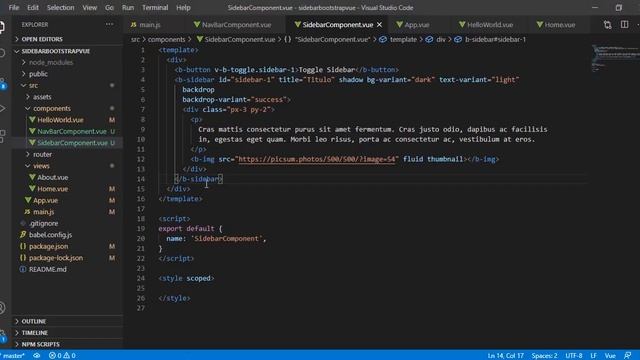Click 'src' in the breadcrumb path
640x360 pixels.
point(135,40)
